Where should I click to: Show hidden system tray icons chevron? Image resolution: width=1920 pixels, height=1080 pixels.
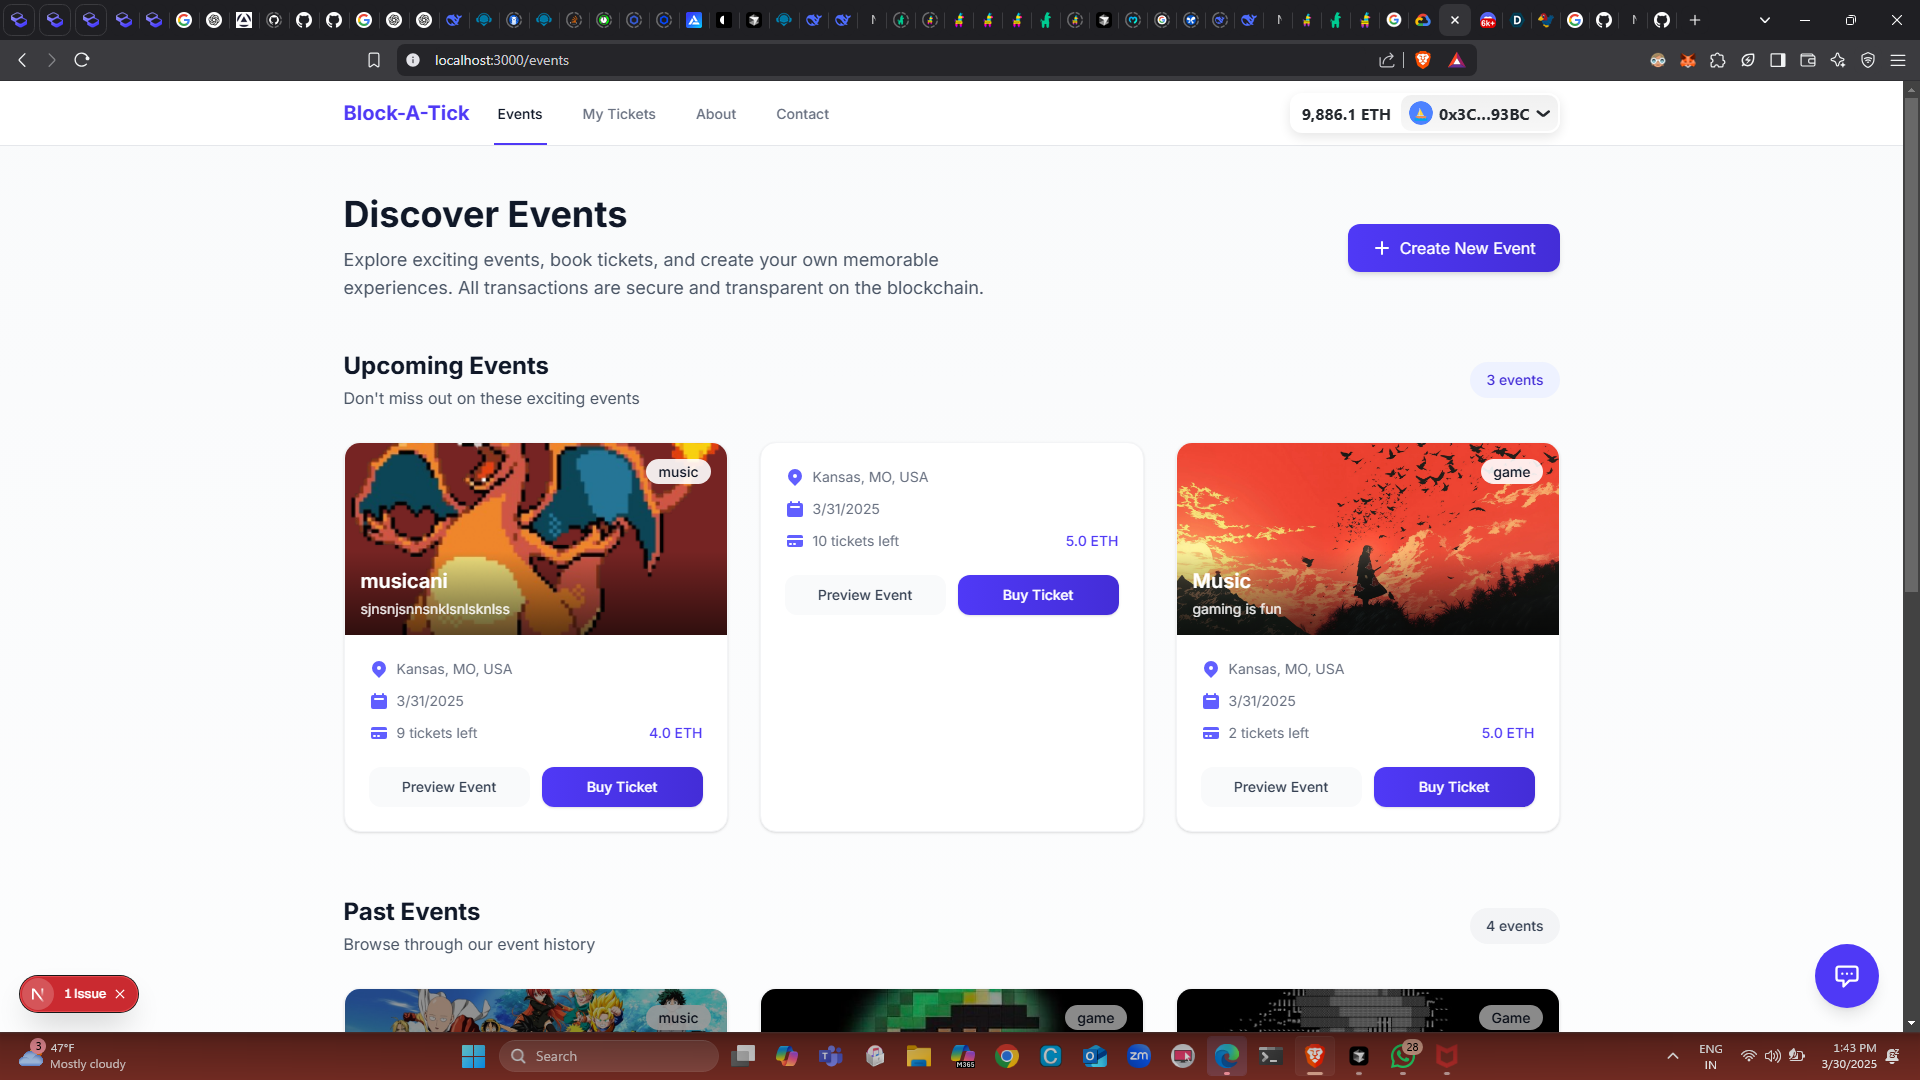click(1672, 1056)
